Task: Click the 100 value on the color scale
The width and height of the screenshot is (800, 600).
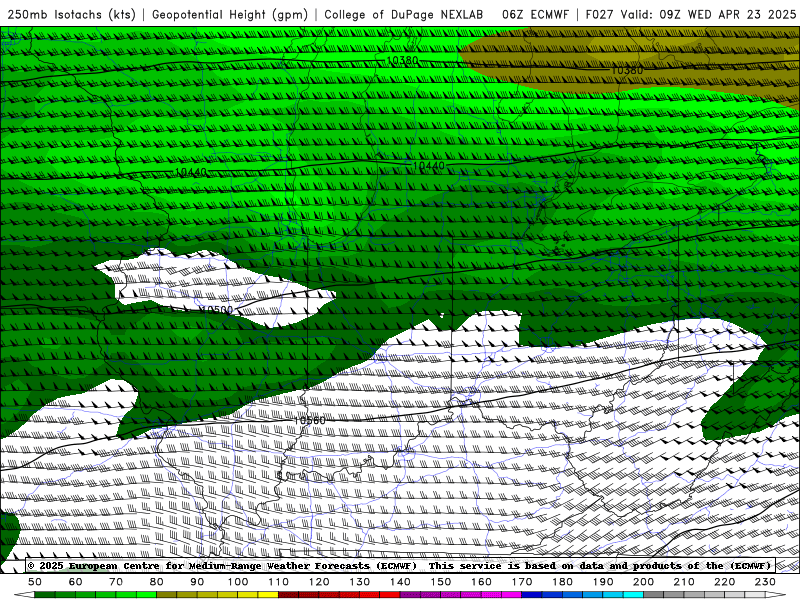Action: tap(238, 582)
